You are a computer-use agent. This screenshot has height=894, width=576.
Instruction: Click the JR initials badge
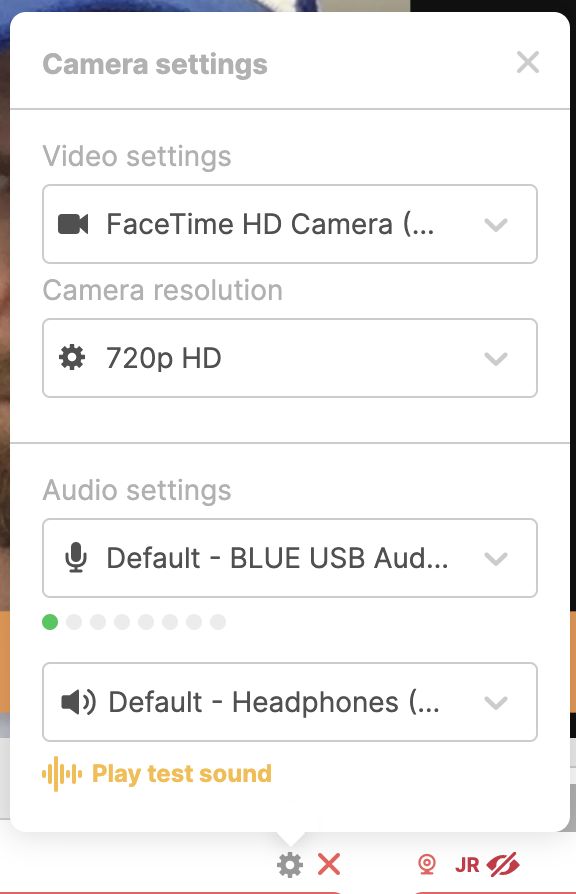click(x=467, y=865)
